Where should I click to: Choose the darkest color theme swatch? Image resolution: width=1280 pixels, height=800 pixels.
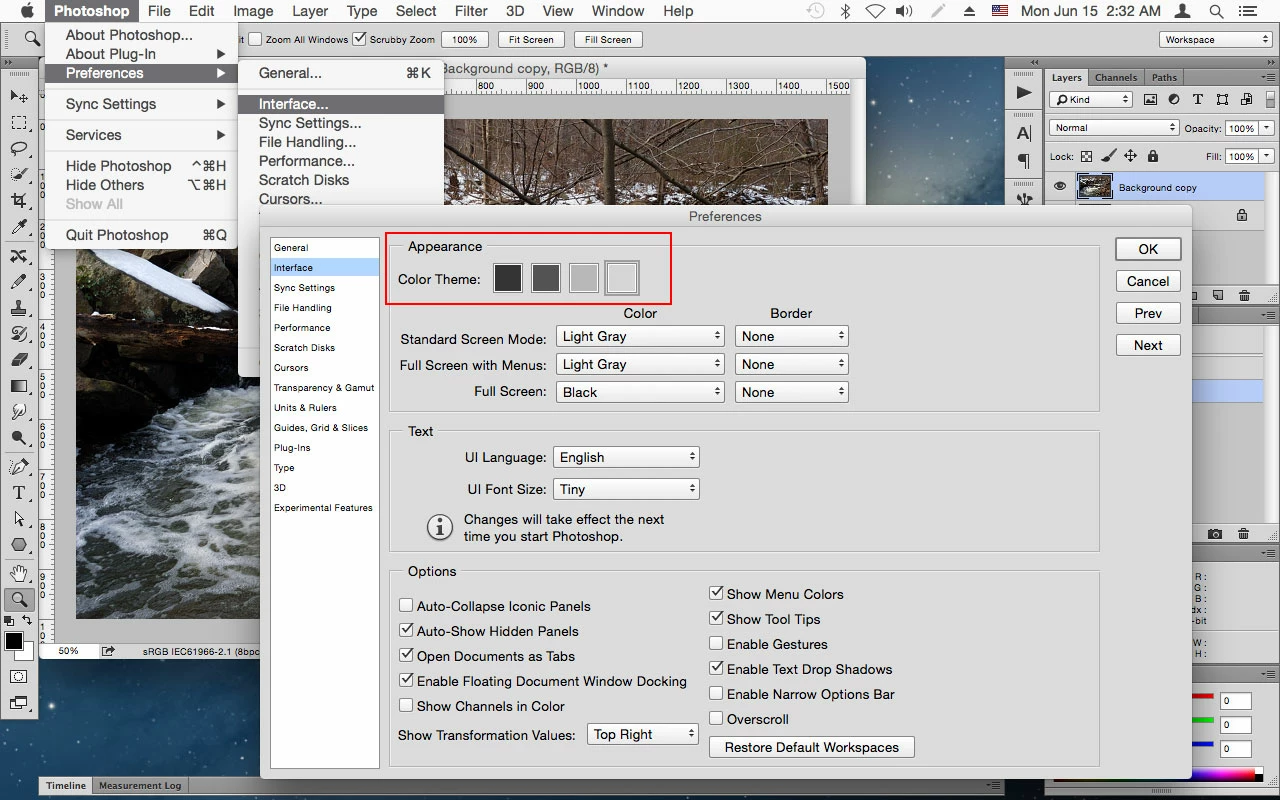pos(508,278)
